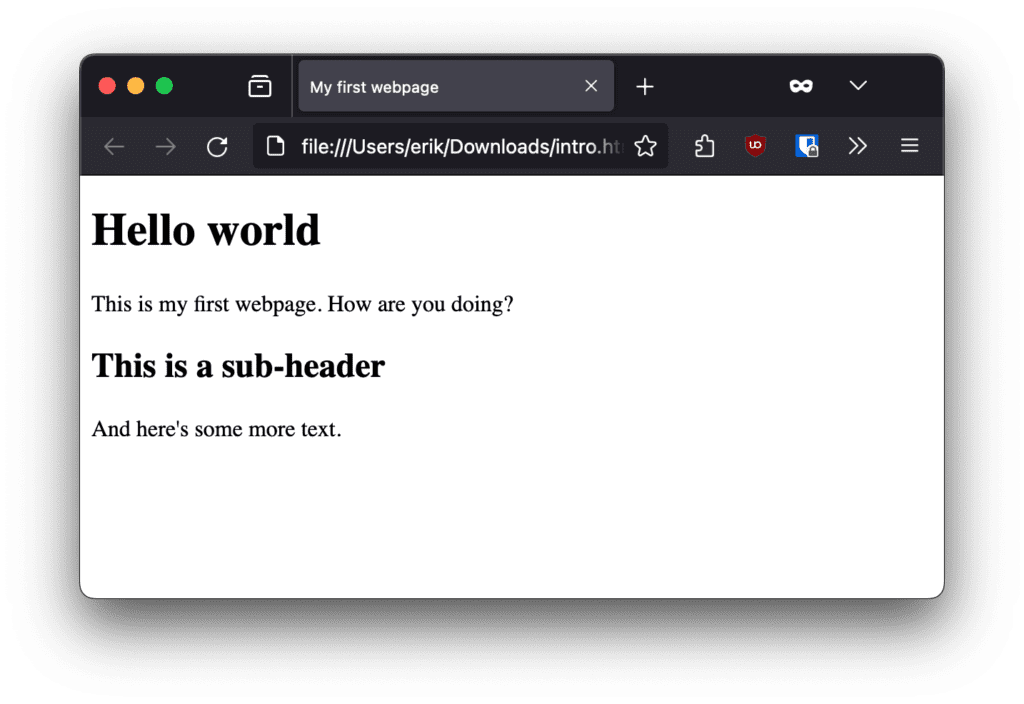Open the hamburger application menu
Viewport: 1024px width, 704px height.
909,147
